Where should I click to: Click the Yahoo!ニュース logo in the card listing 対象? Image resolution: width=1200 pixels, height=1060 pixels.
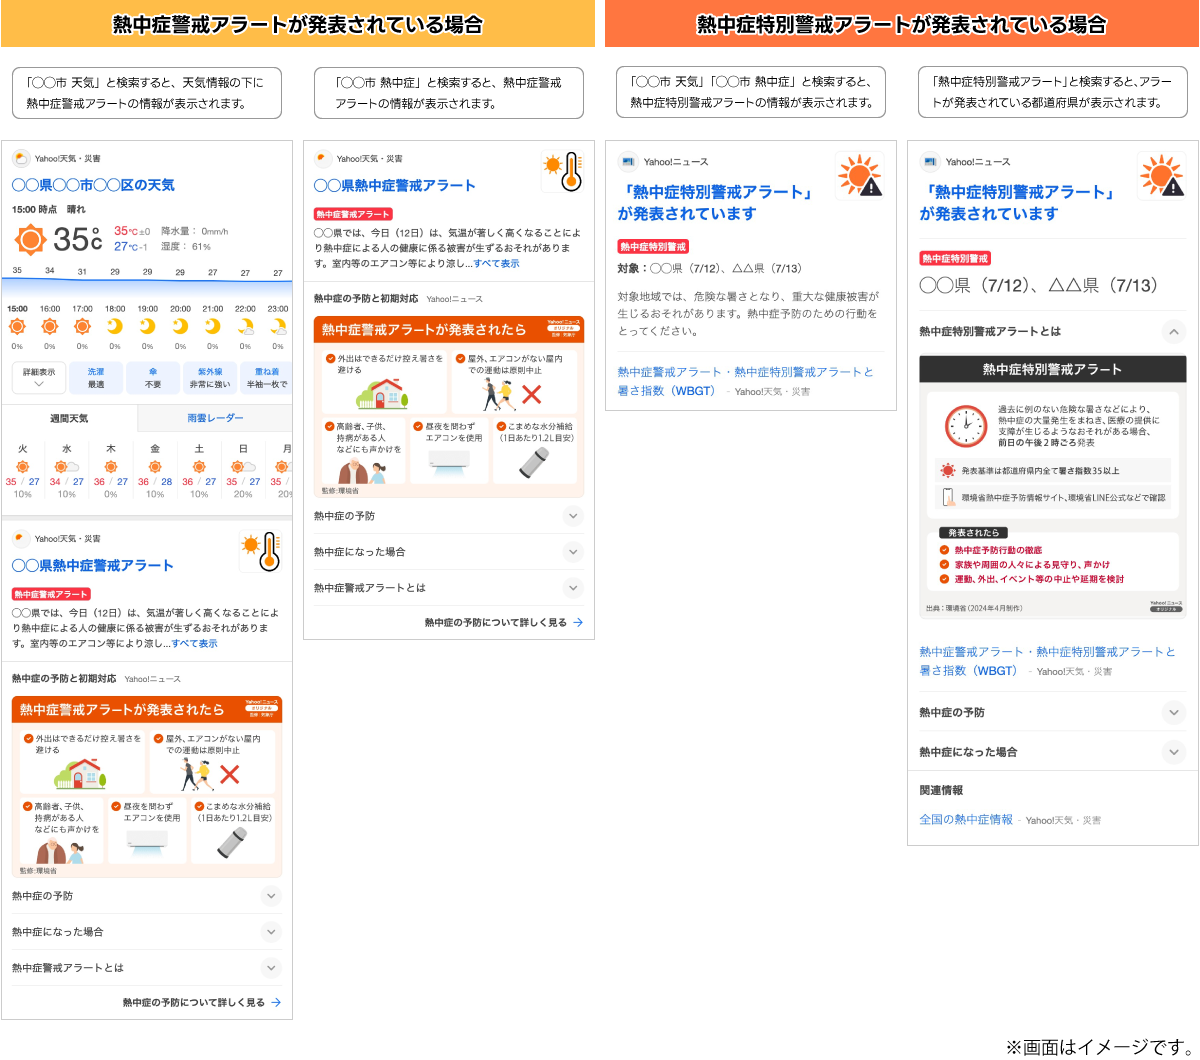(628, 161)
